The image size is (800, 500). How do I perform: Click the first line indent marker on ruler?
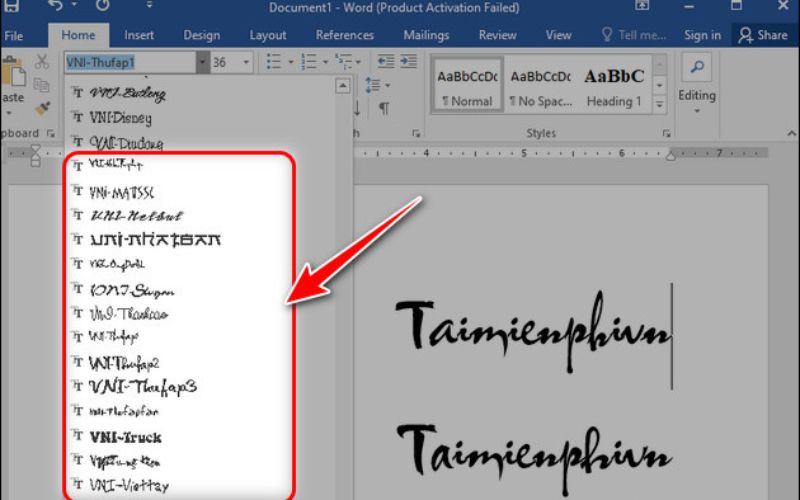[35, 148]
